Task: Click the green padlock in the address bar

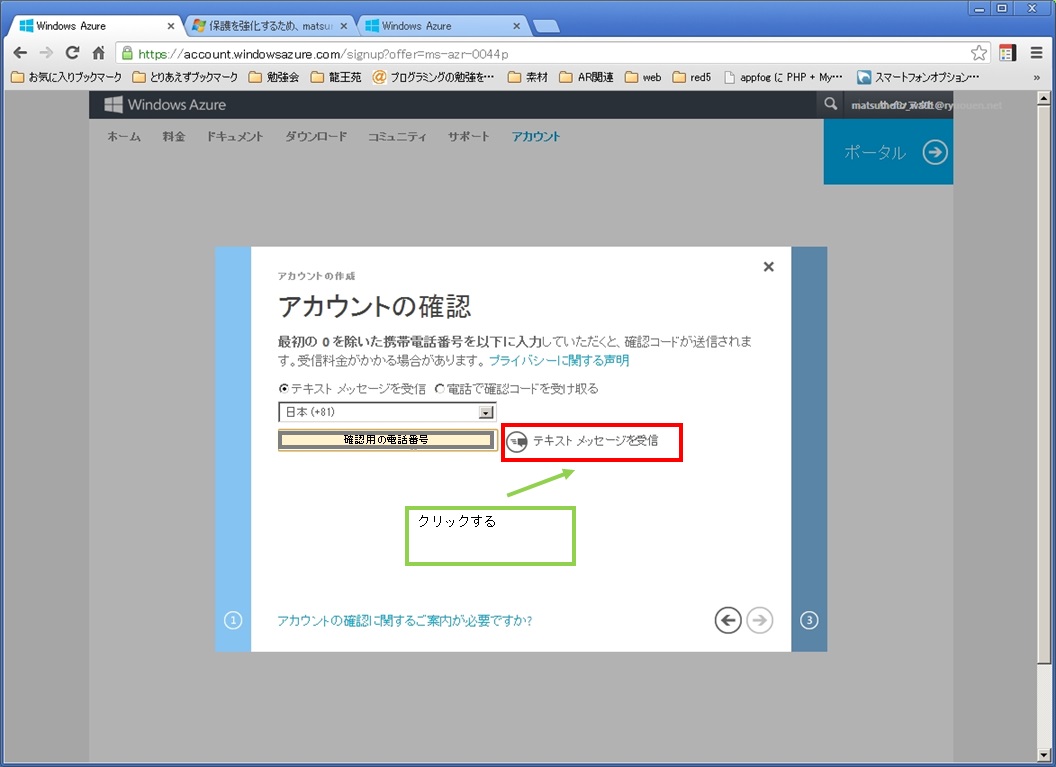Action: click(x=127, y=53)
